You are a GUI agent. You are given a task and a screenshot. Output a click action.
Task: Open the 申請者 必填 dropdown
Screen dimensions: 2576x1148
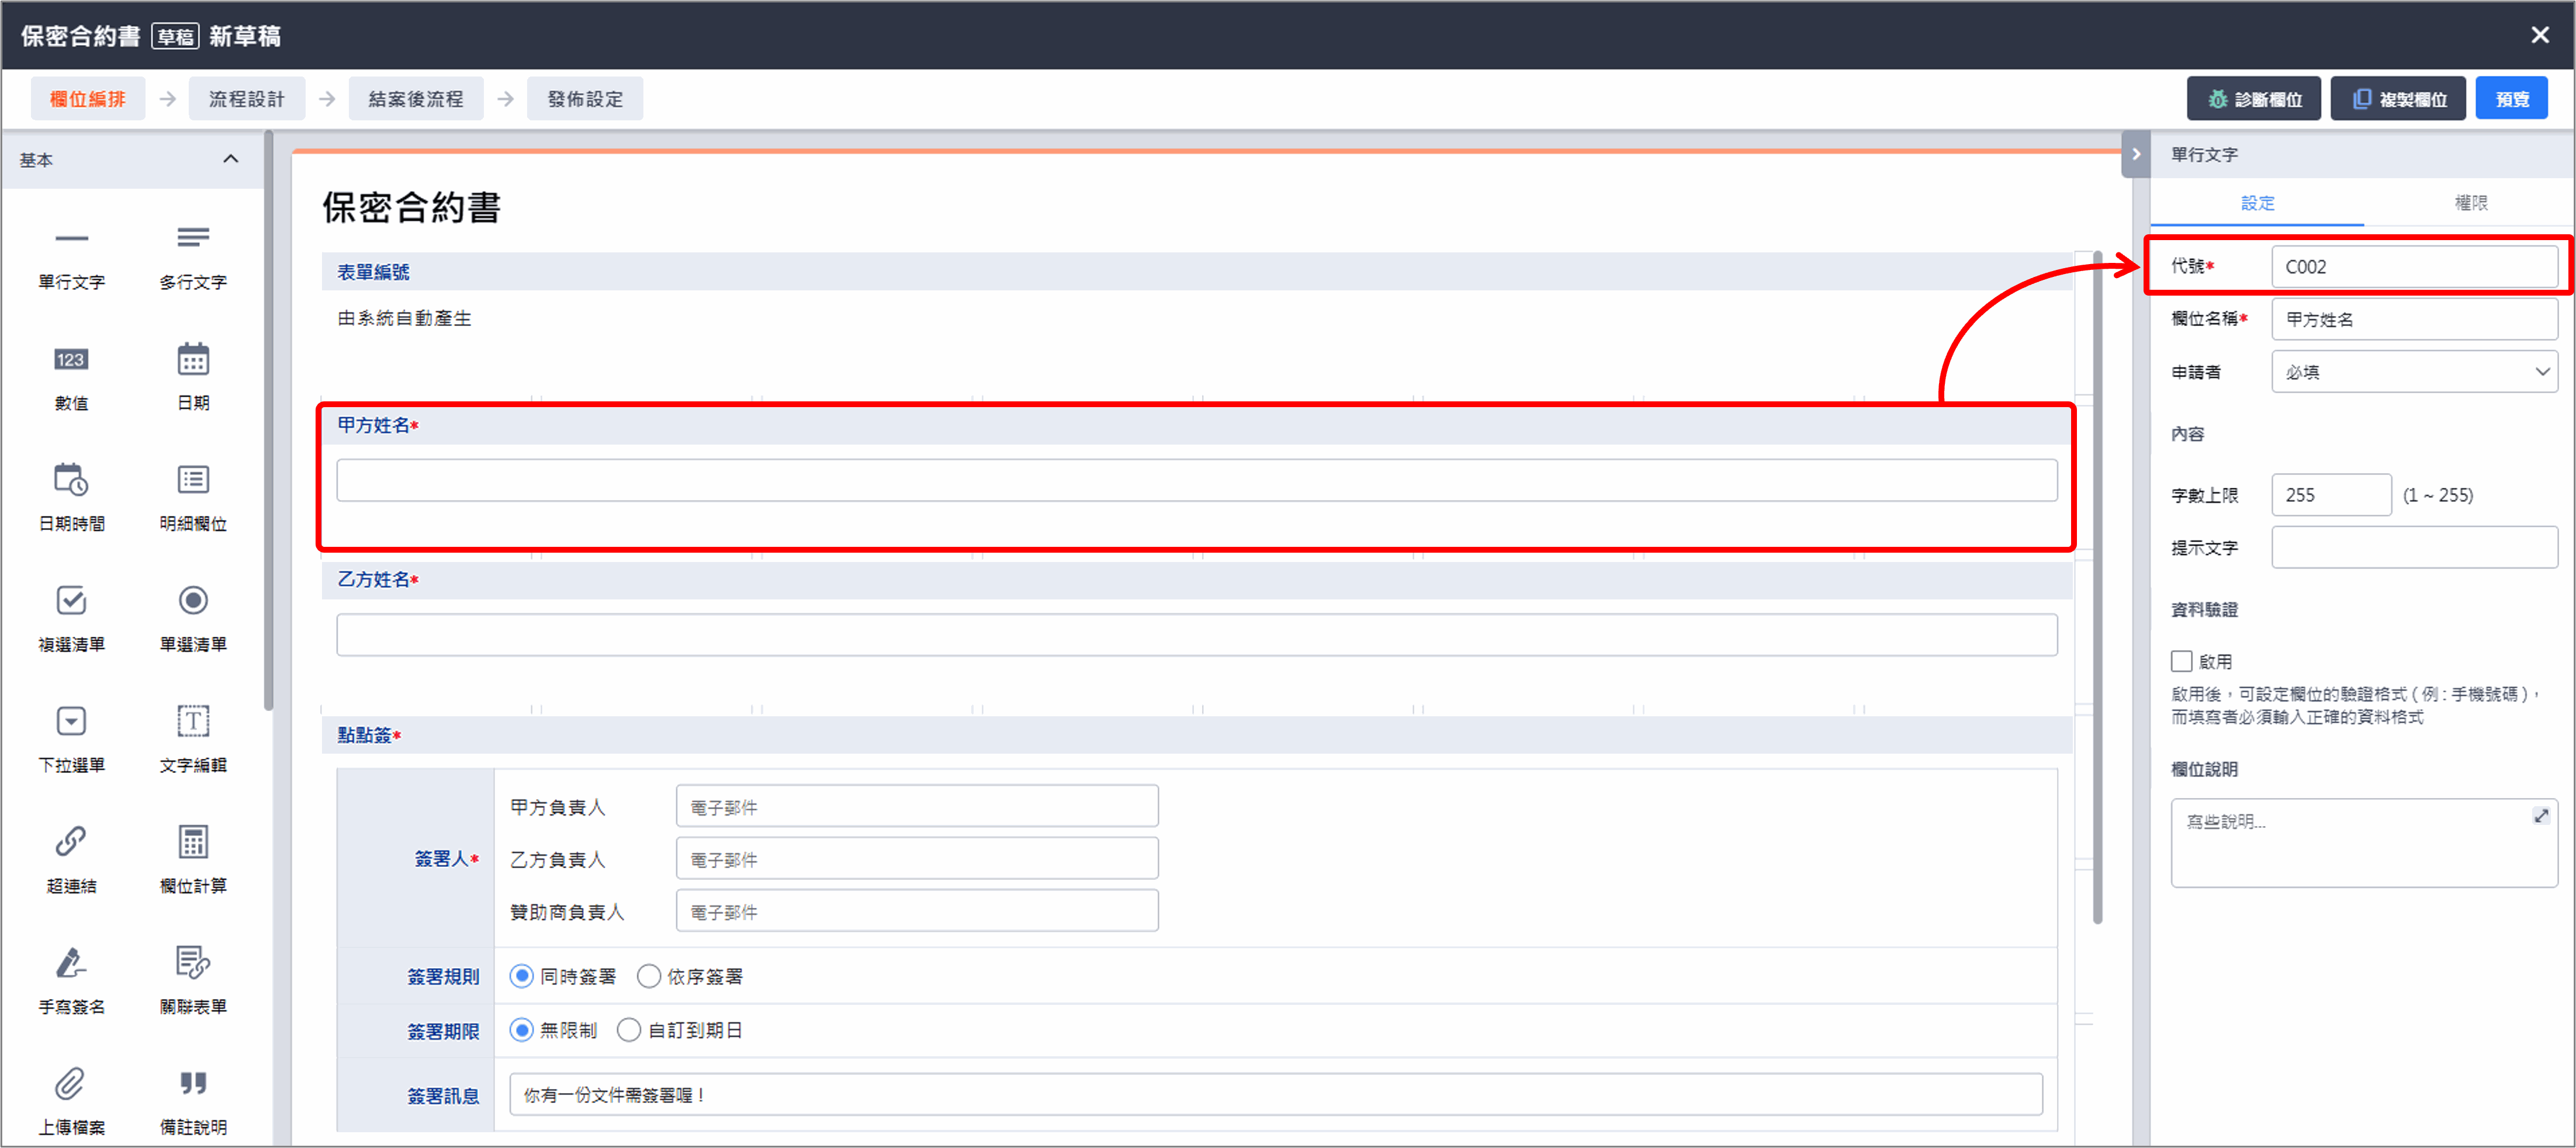(2414, 372)
